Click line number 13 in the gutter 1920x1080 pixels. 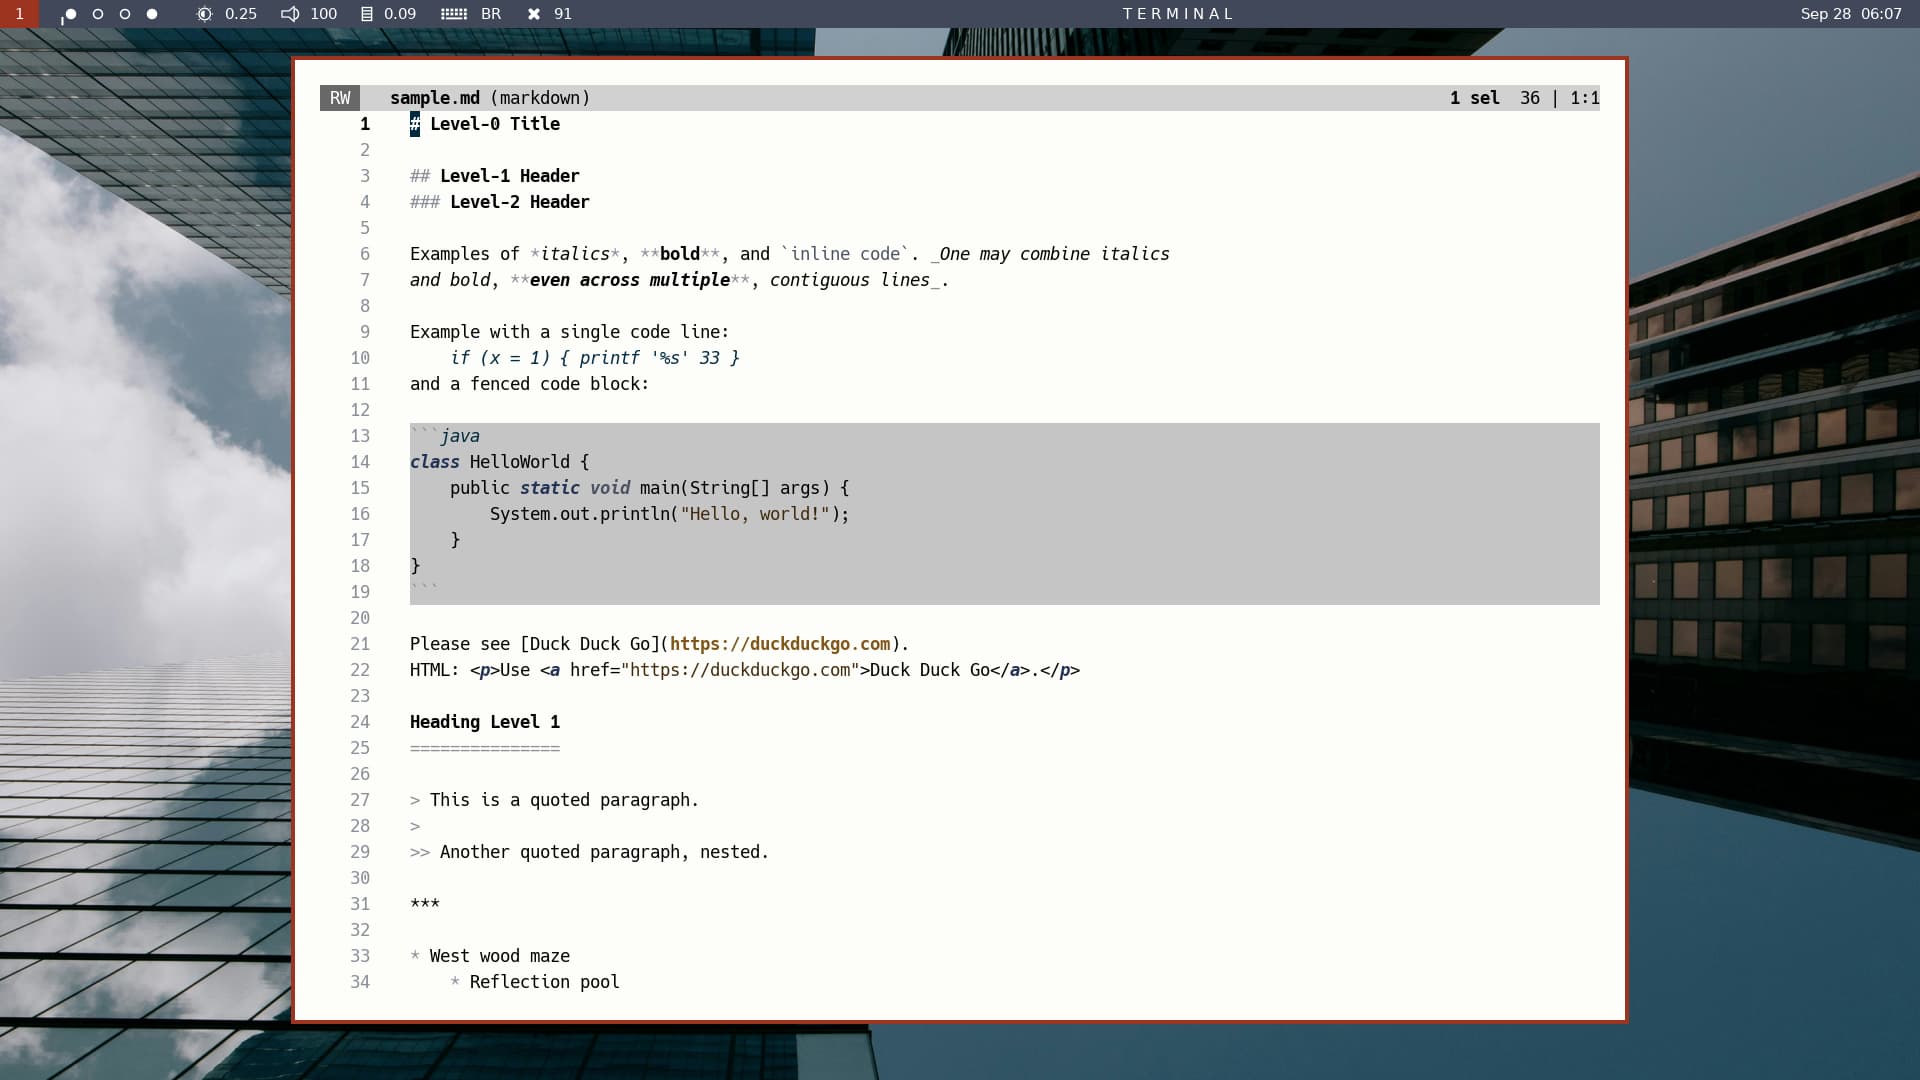360,436
